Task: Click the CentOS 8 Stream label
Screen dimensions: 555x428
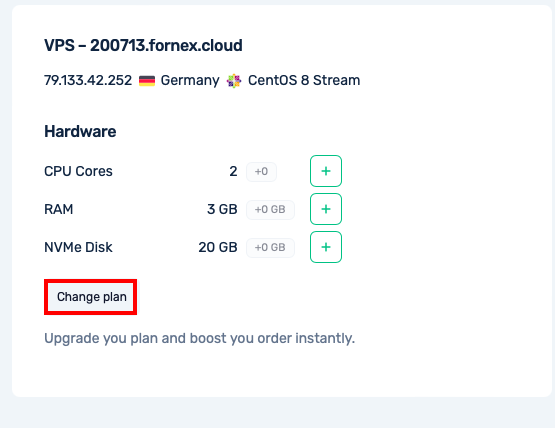Action: tap(304, 80)
